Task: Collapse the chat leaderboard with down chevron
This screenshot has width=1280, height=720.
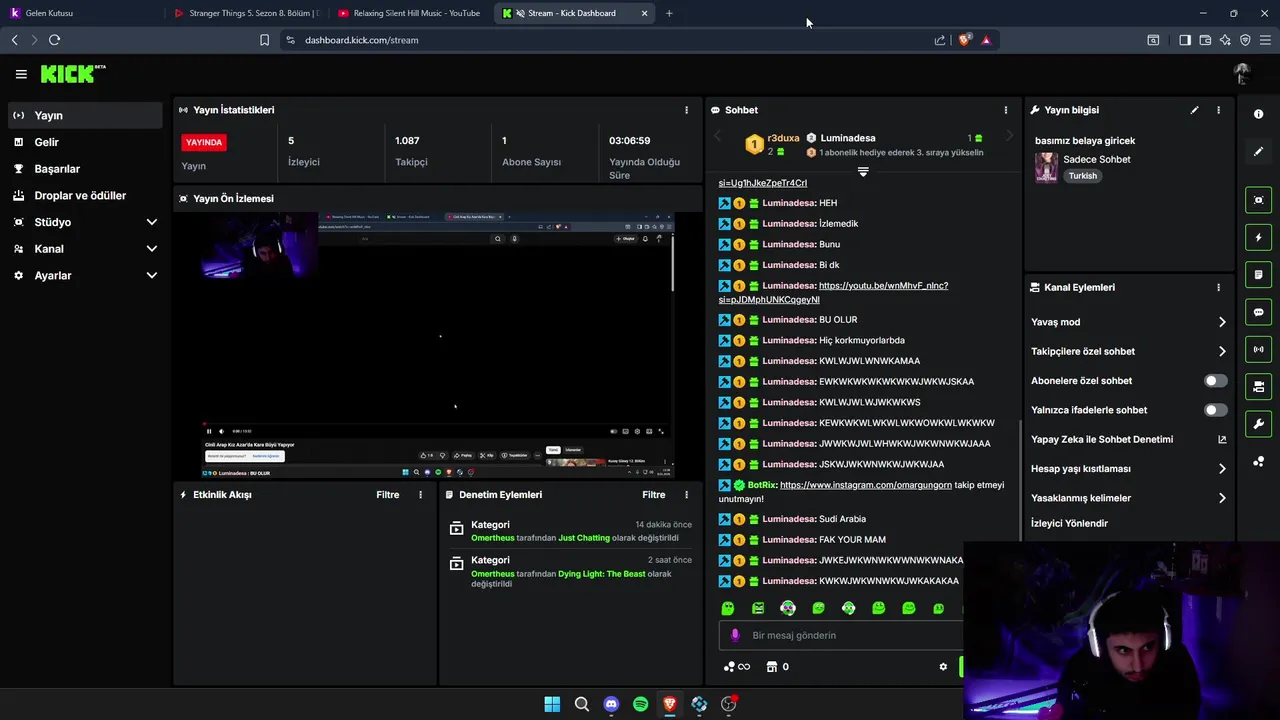Action: pyautogui.click(x=863, y=172)
